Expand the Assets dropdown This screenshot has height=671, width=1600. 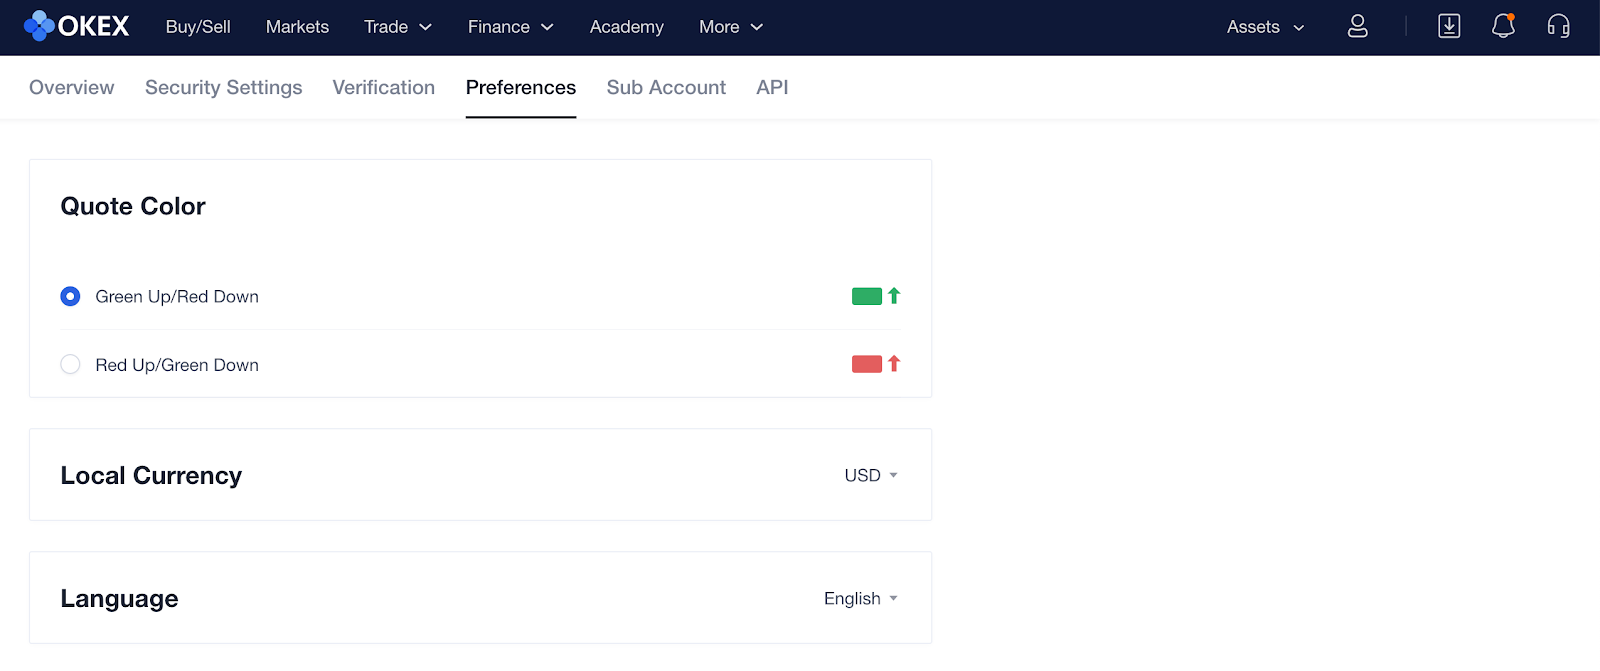pyautogui.click(x=1265, y=27)
